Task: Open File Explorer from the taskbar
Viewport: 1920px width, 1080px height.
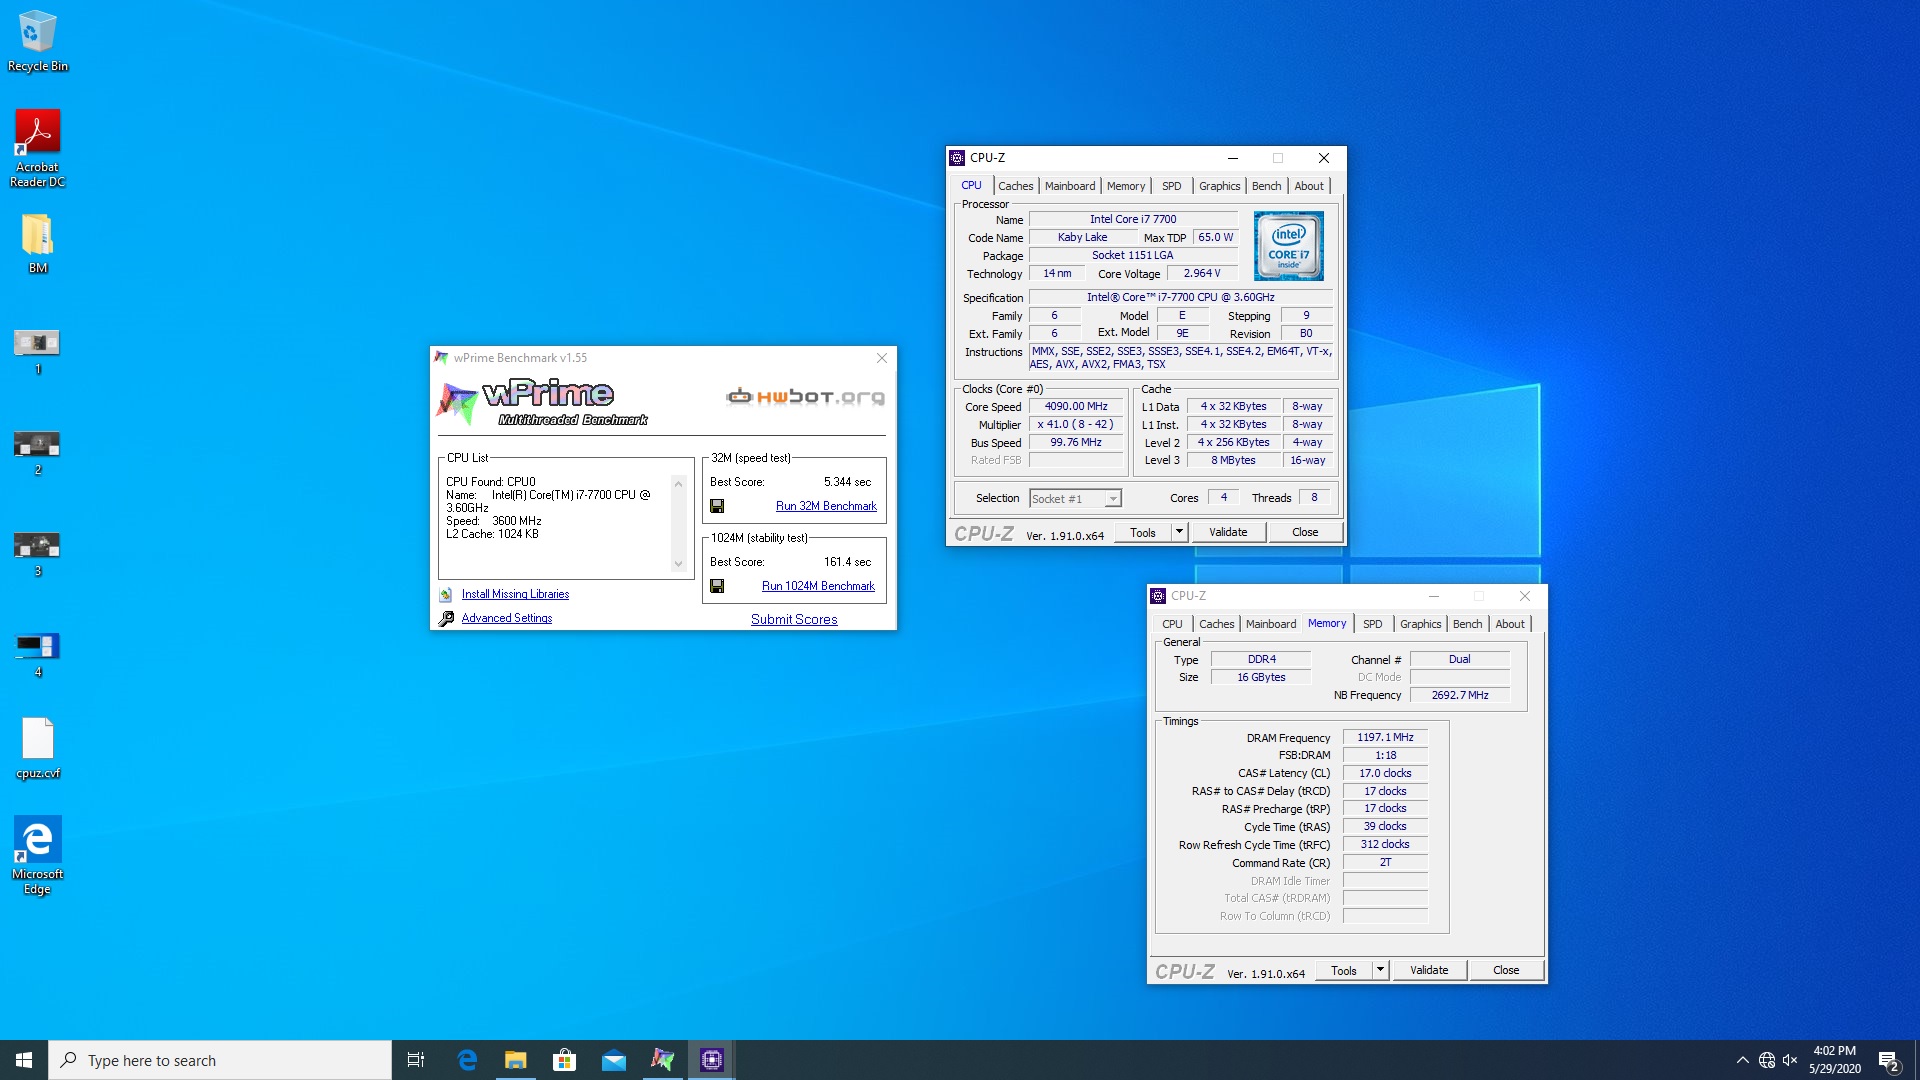Action: click(516, 1060)
